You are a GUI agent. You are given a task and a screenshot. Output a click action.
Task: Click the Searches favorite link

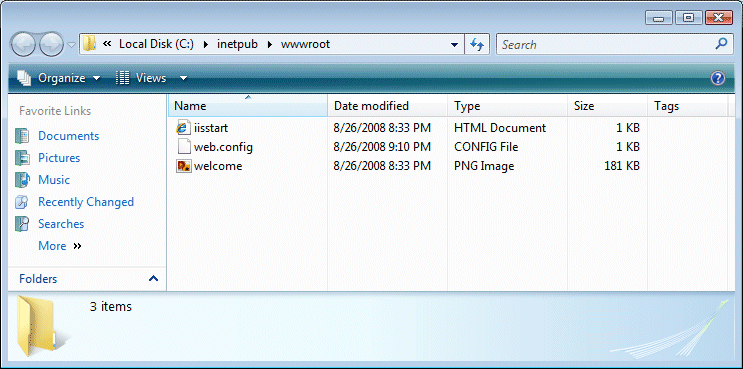point(61,224)
